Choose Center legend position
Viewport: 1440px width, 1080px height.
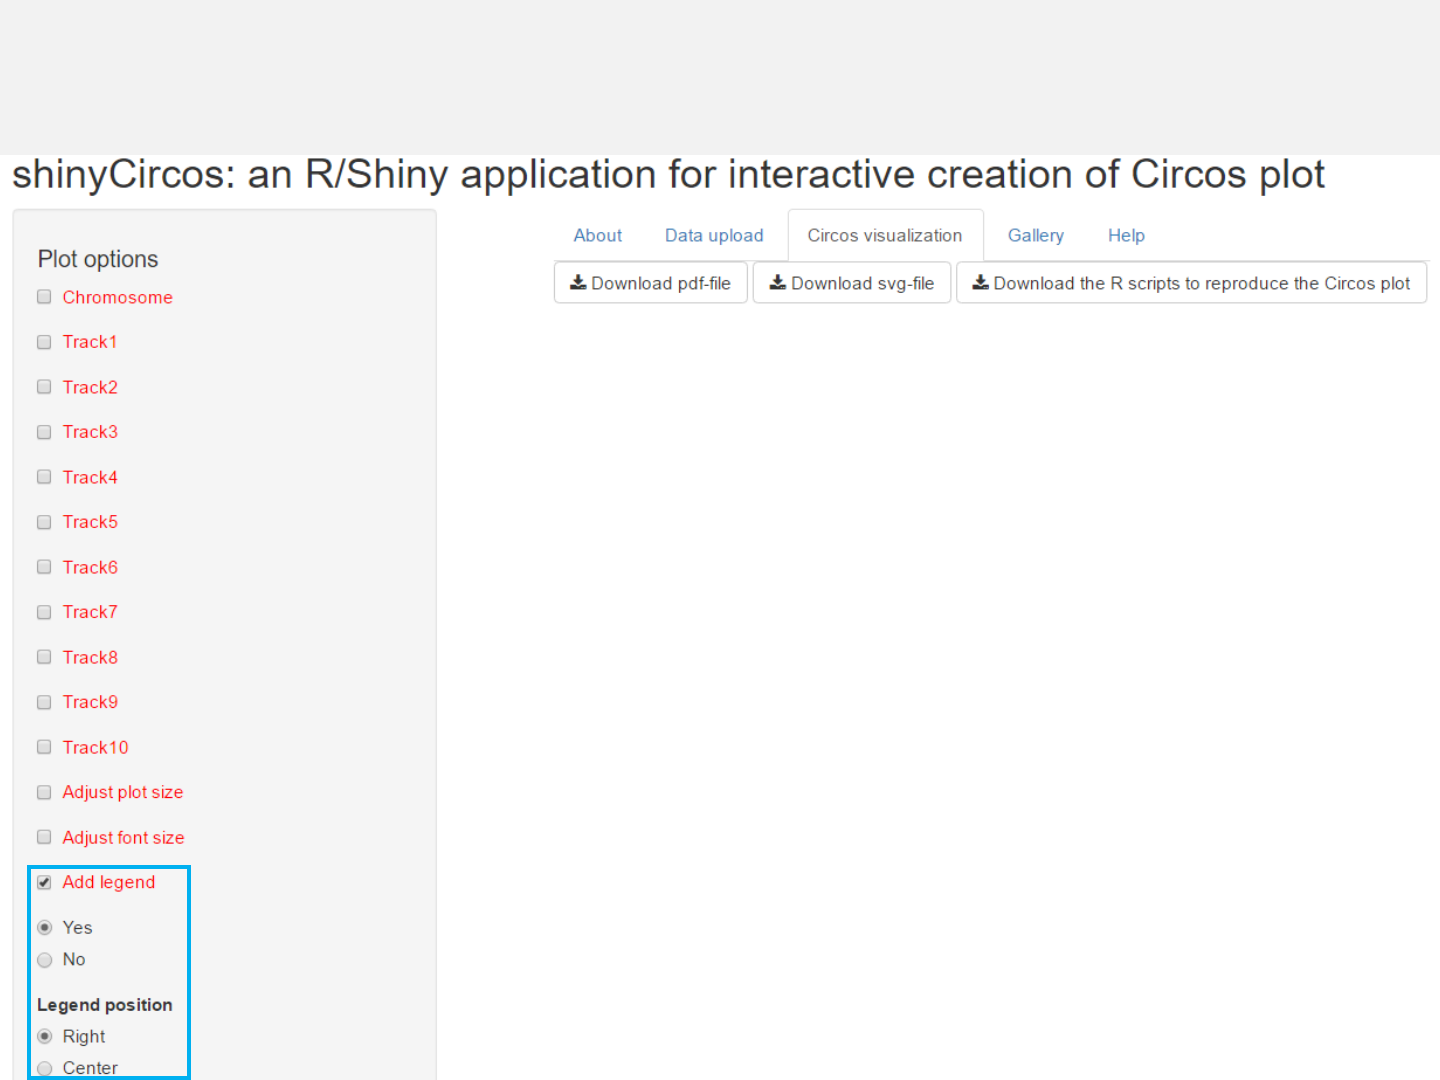coord(44,1068)
